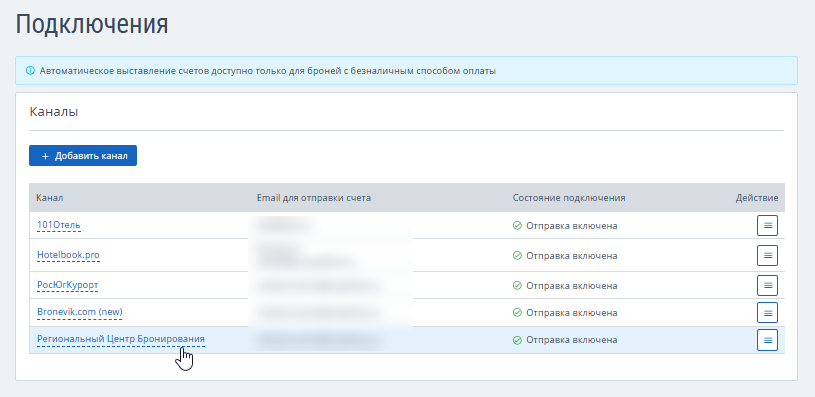The height and width of the screenshot is (397, 815).
Task: Open Региональный Центр Бронирования channel link
Action: tap(121, 339)
